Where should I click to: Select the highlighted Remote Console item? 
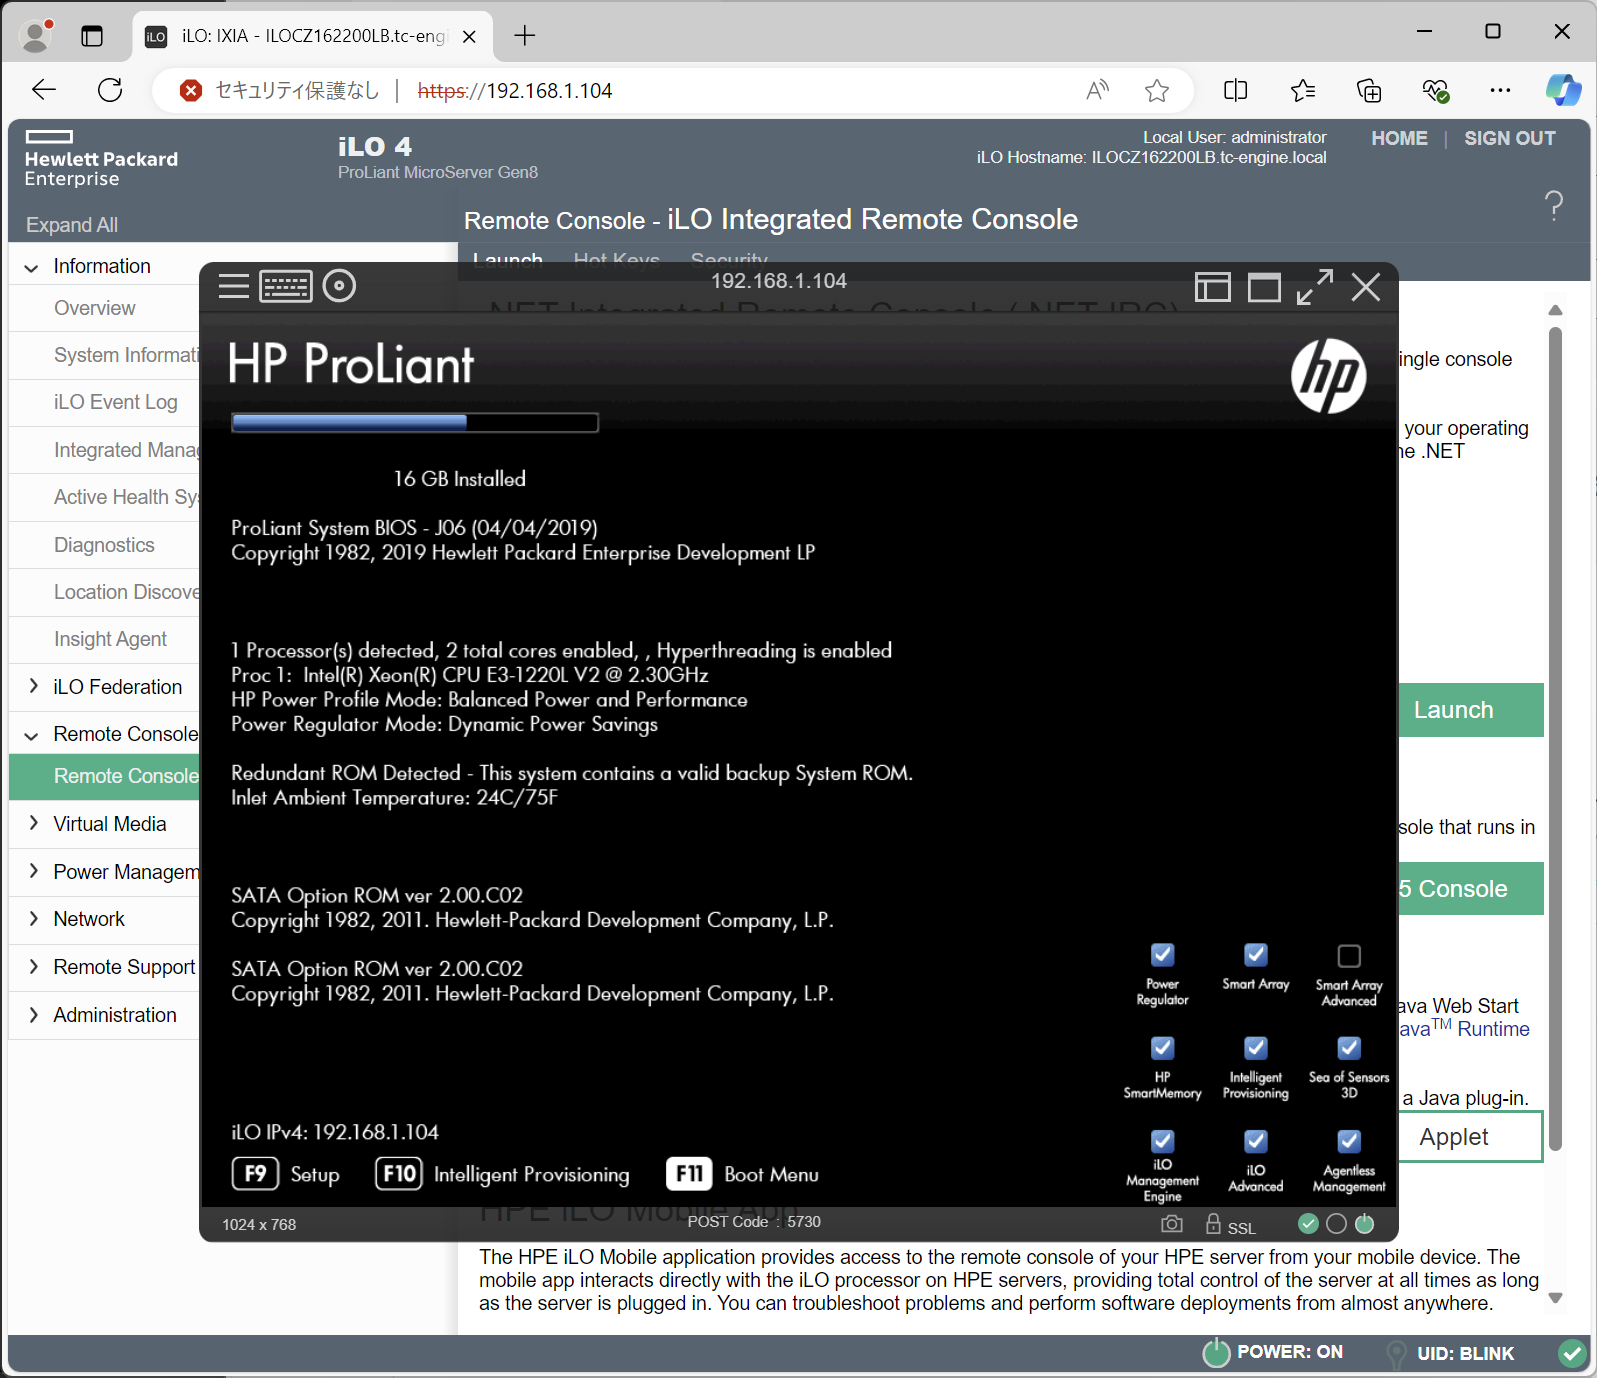point(104,776)
